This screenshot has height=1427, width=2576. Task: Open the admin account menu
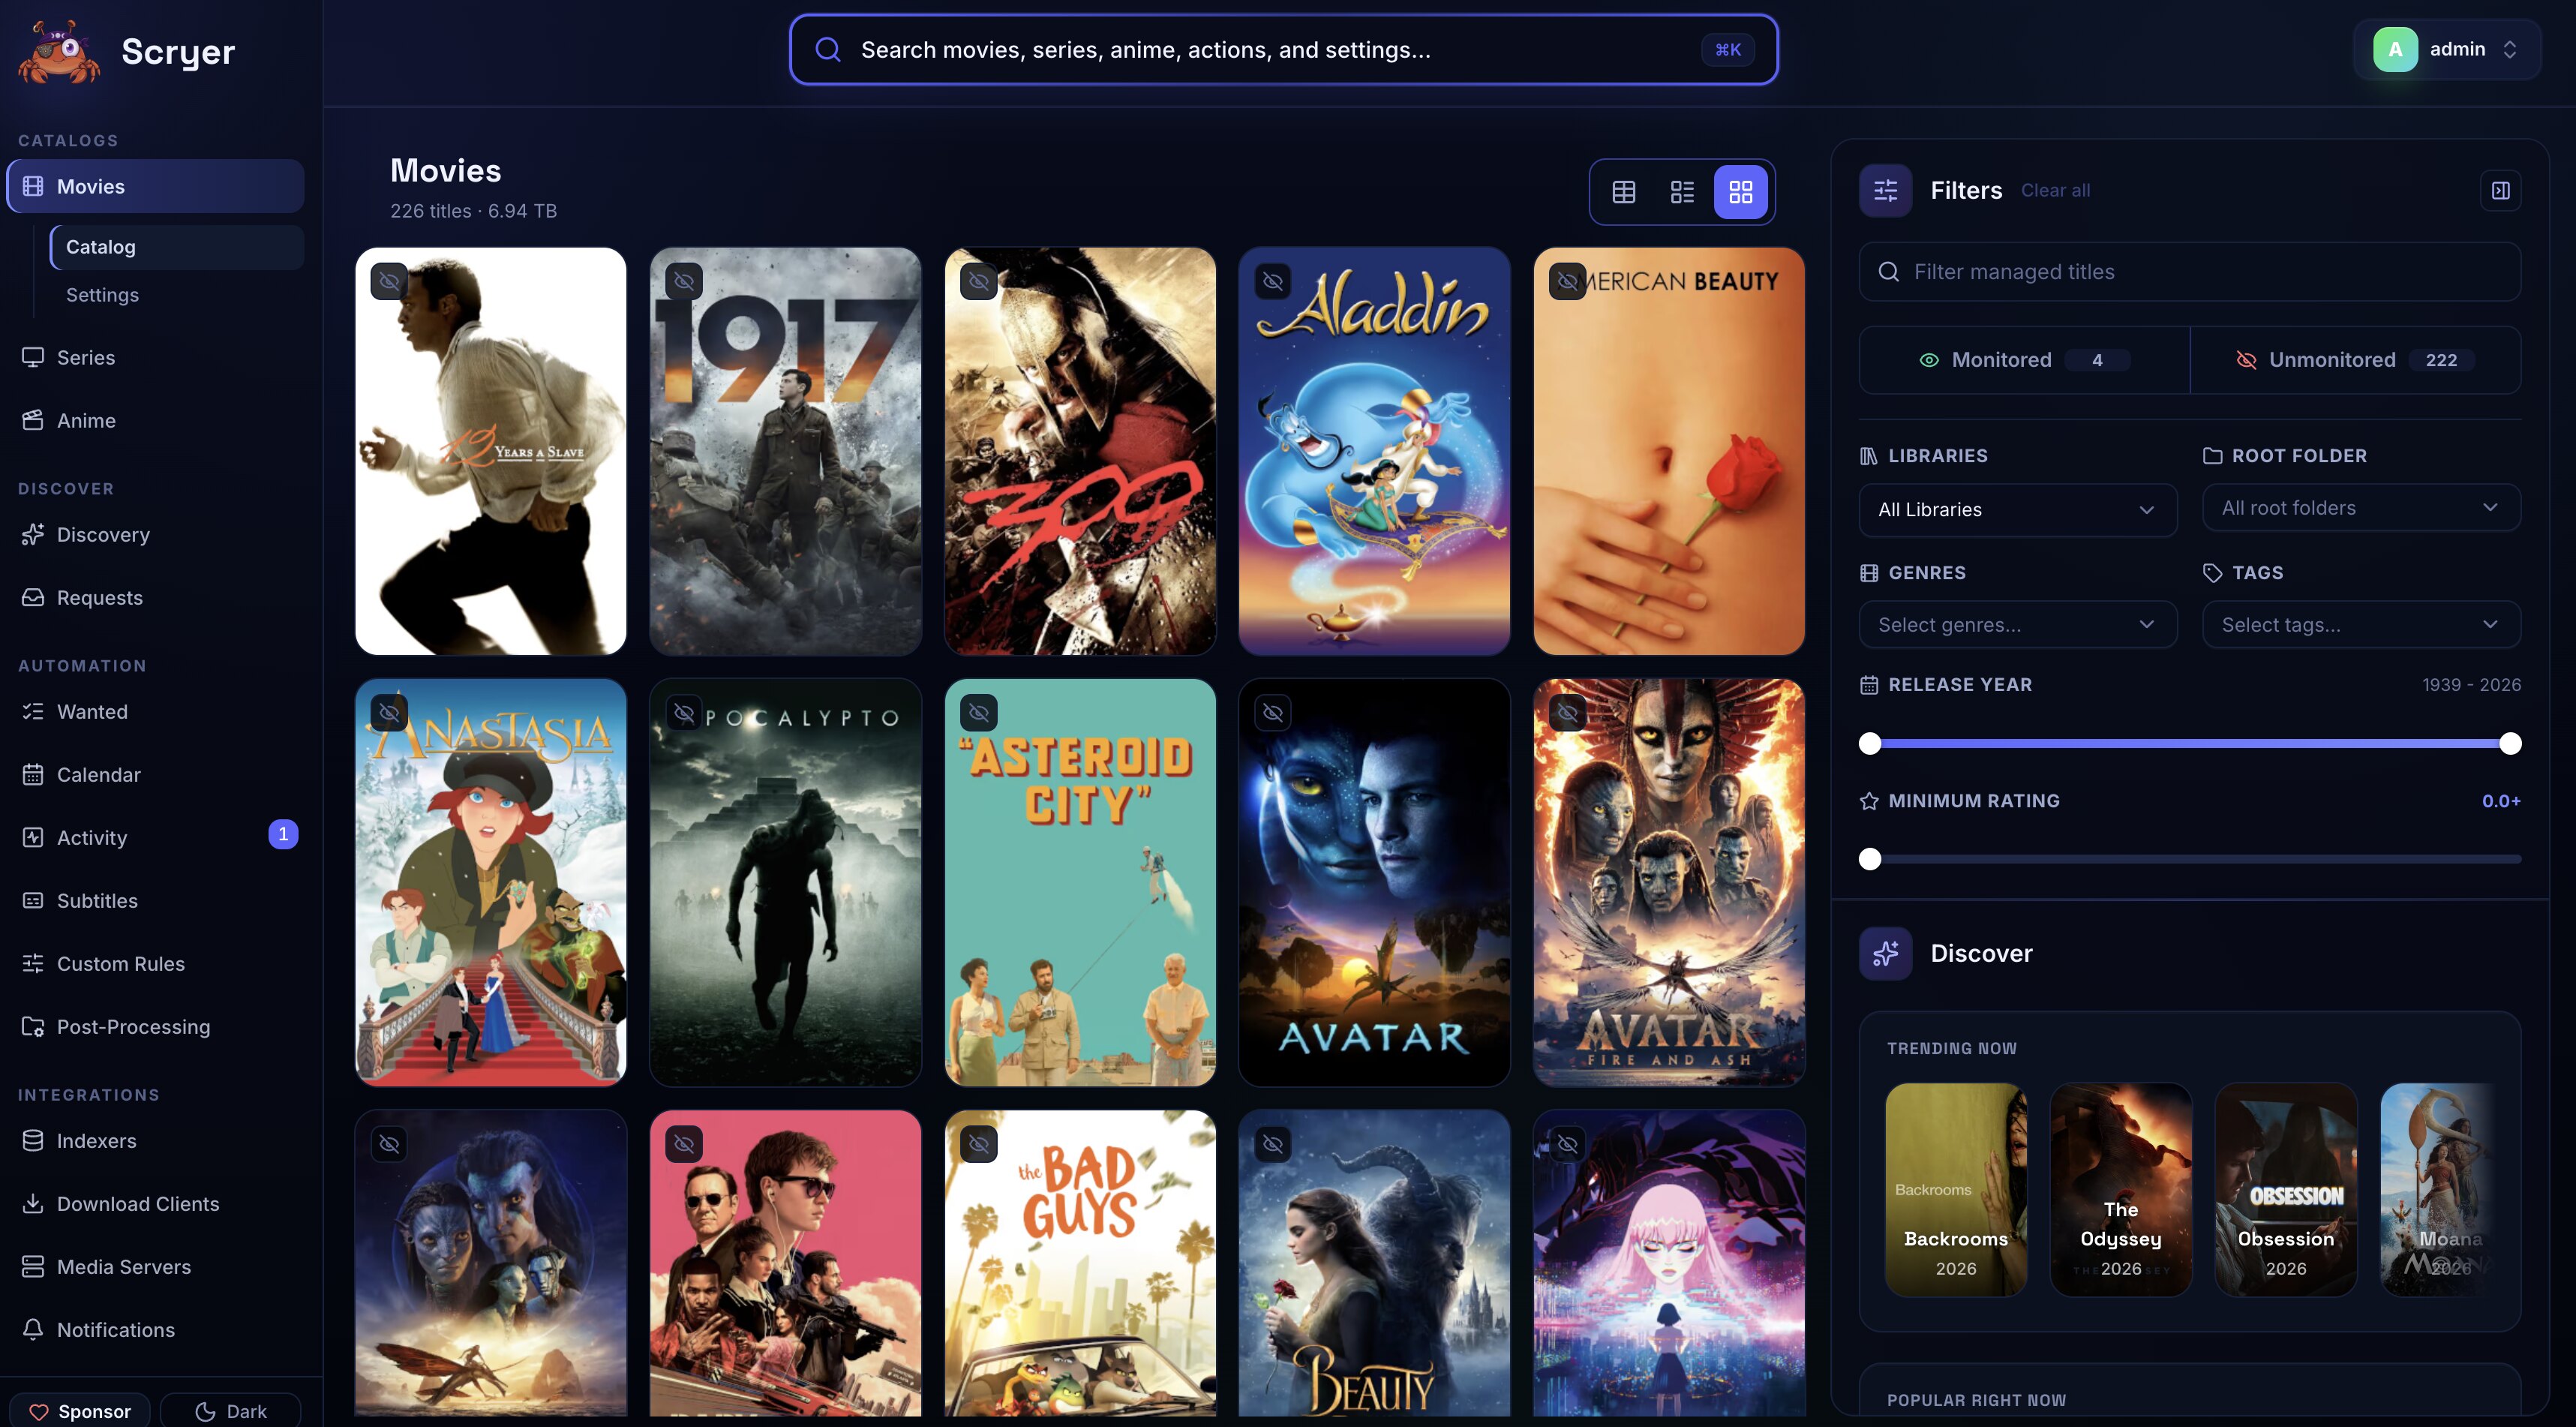click(x=2447, y=49)
